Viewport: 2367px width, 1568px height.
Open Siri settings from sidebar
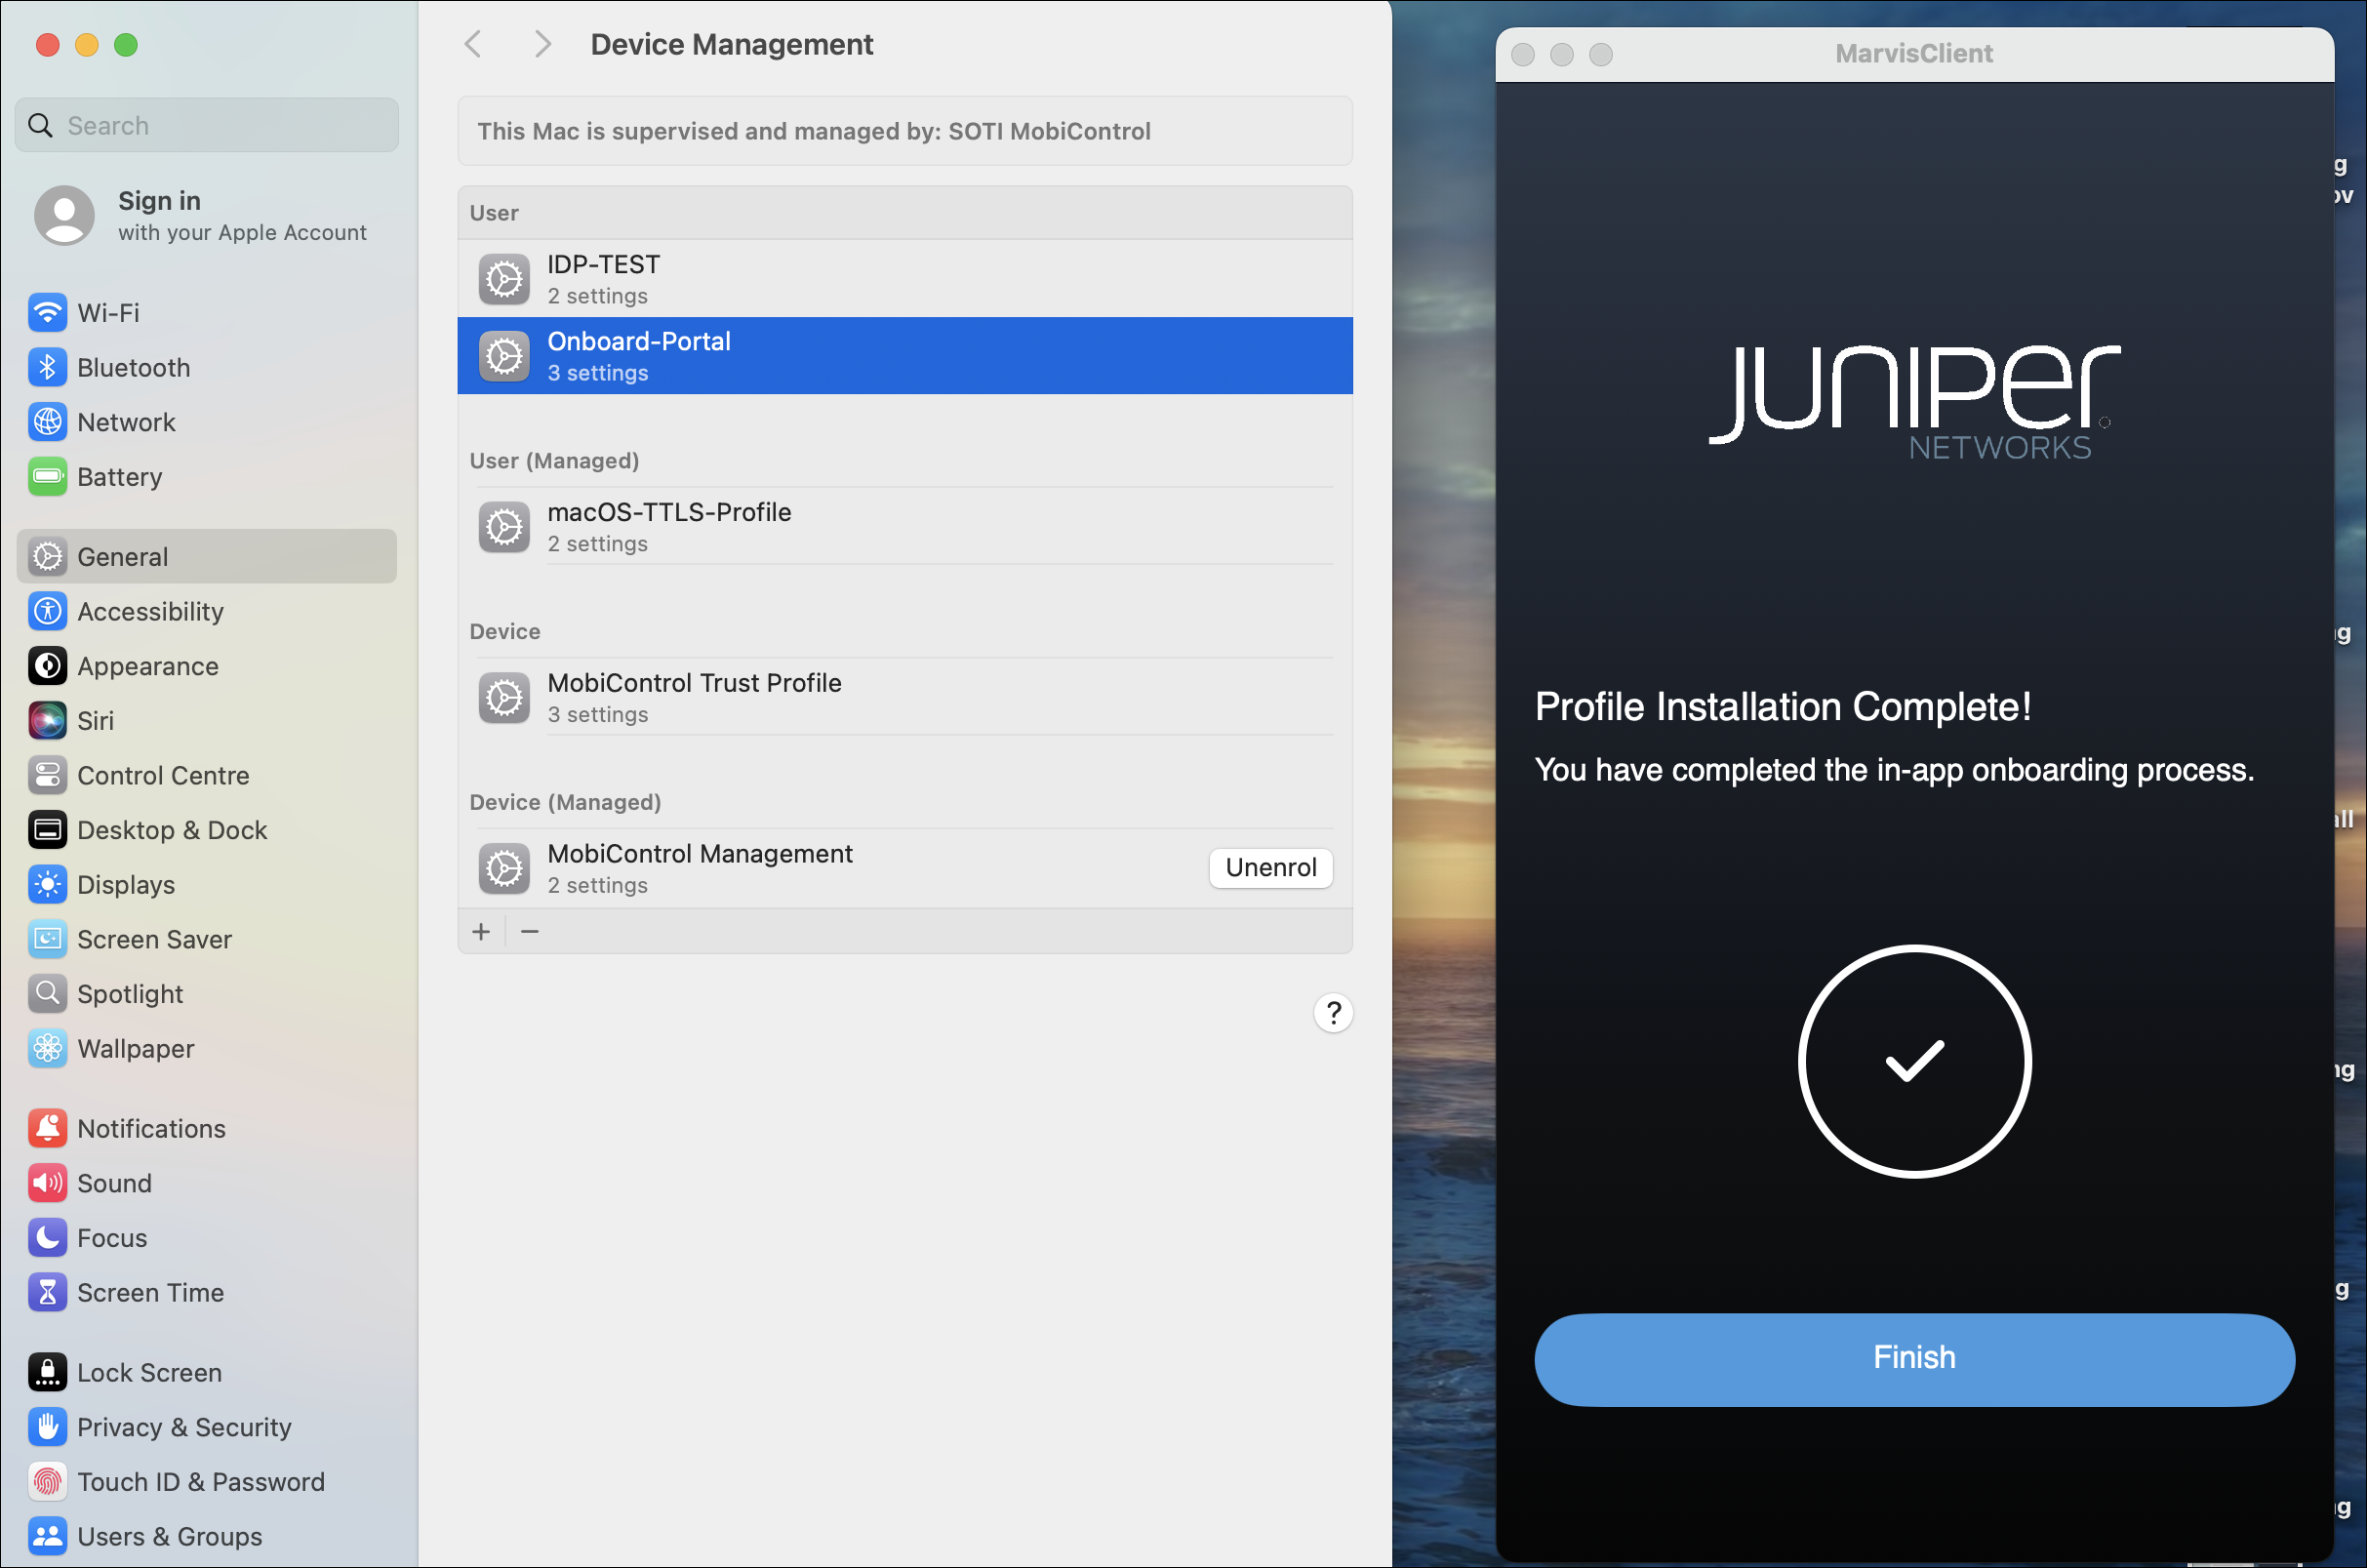tap(95, 721)
